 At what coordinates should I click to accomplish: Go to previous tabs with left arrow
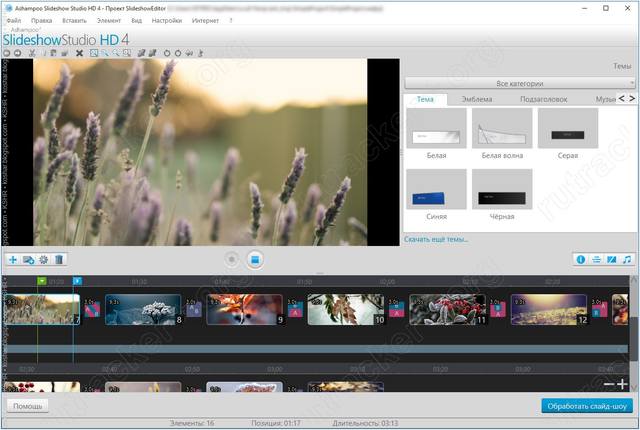[x=621, y=98]
